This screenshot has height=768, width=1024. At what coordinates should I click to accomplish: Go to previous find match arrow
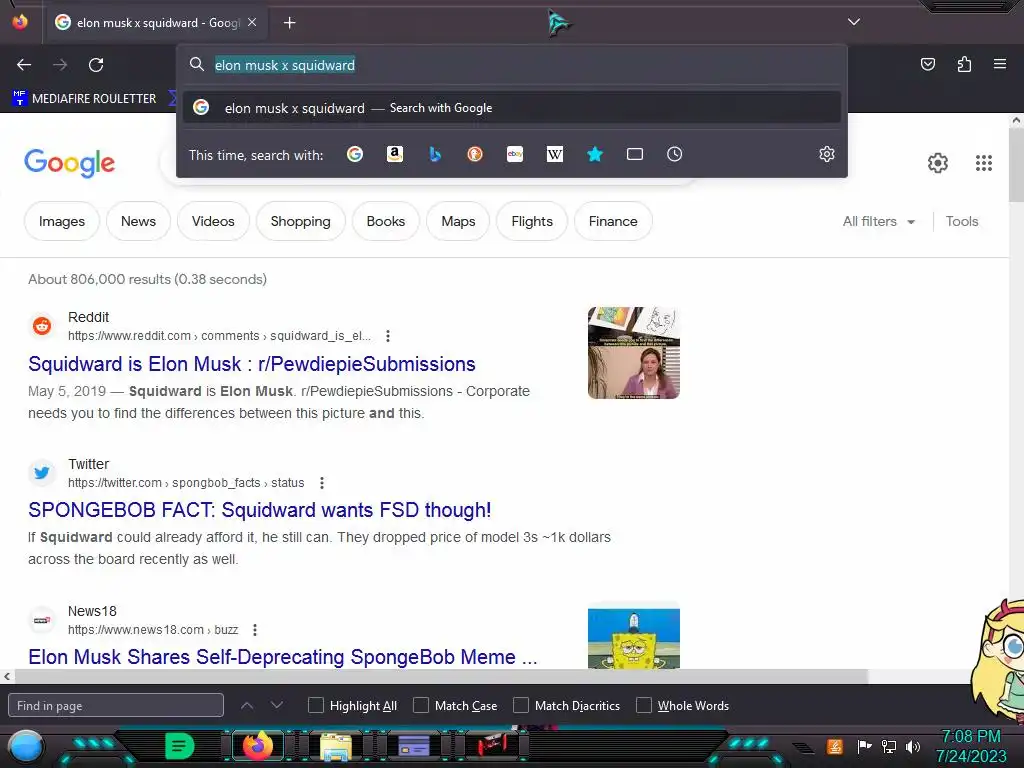pyautogui.click(x=247, y=705)
